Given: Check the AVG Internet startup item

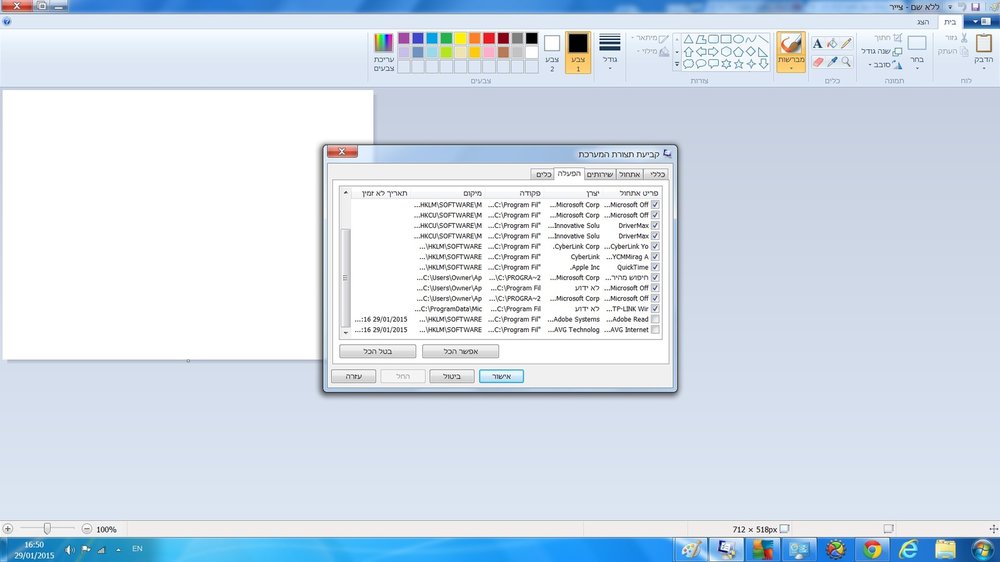Looking at the screenshot, I should pos(655,330).
